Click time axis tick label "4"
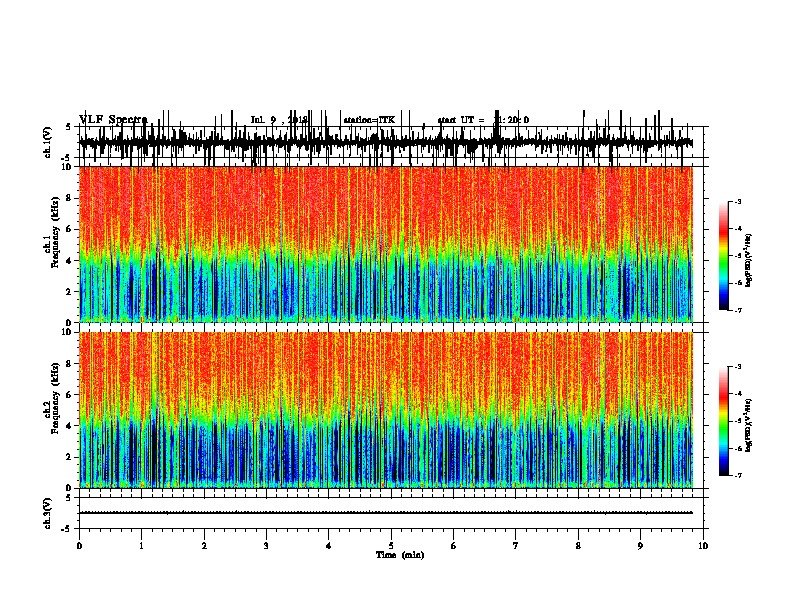Image resolution: width=792 pixels, height=612 pixels. [329, 546]
